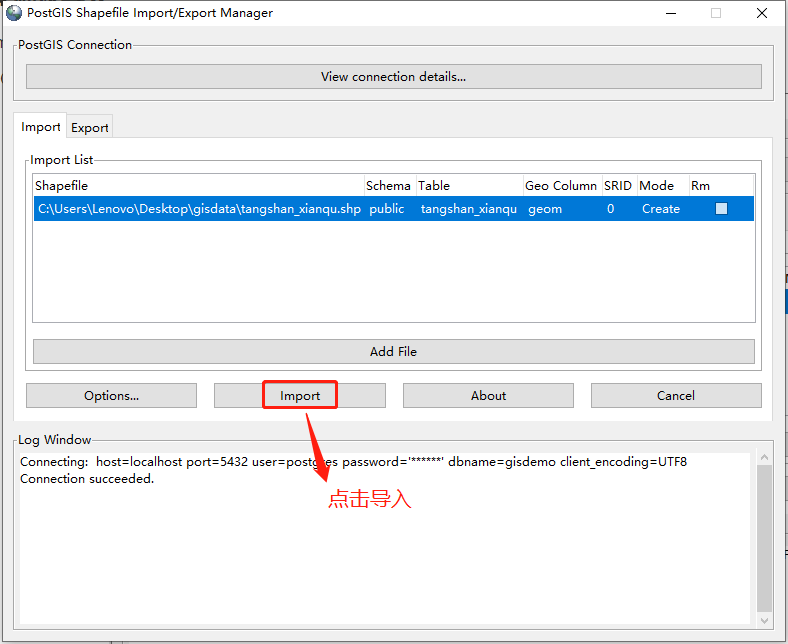Tick the Rm checkbox for tangshan_xianqu row
This screenshot has width=788, height=644.
pos(721,209)
